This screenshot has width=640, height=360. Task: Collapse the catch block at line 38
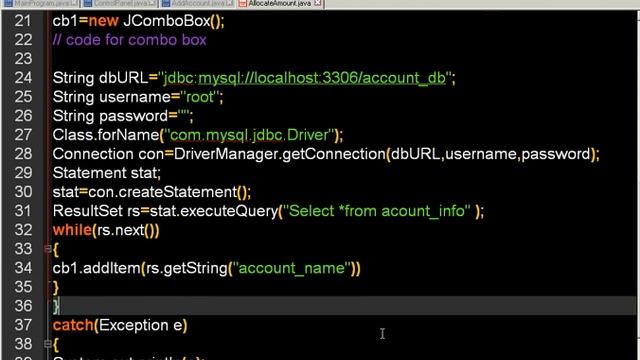point(47,344)
